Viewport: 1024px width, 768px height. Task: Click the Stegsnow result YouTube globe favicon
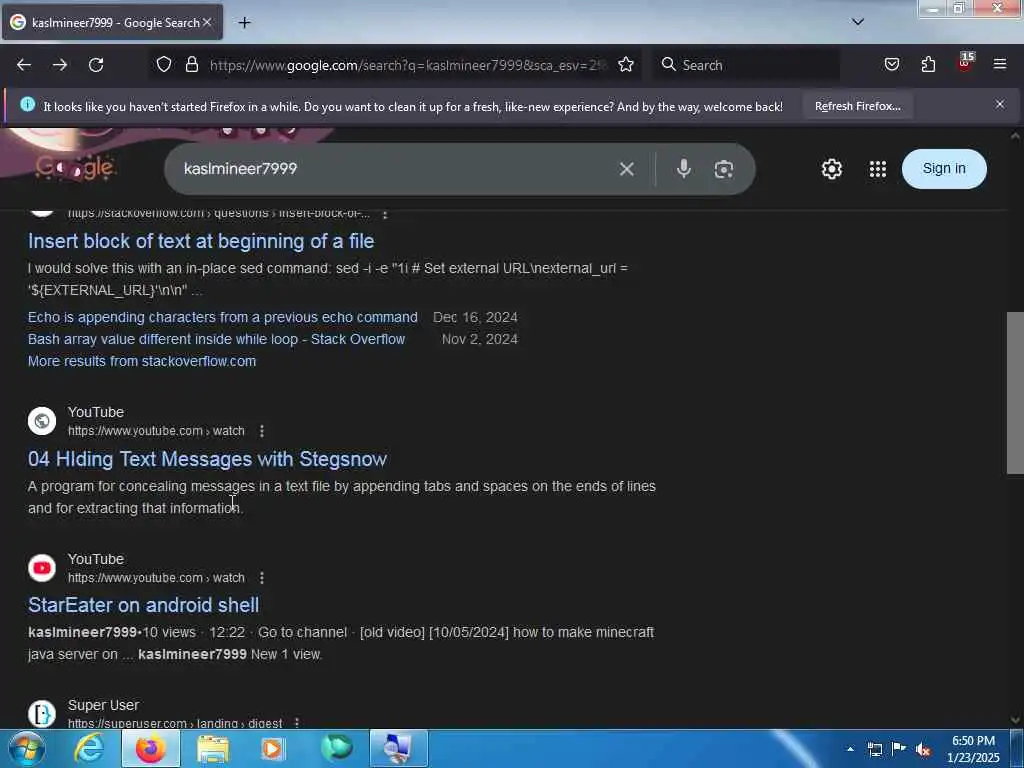pos(42,421)
